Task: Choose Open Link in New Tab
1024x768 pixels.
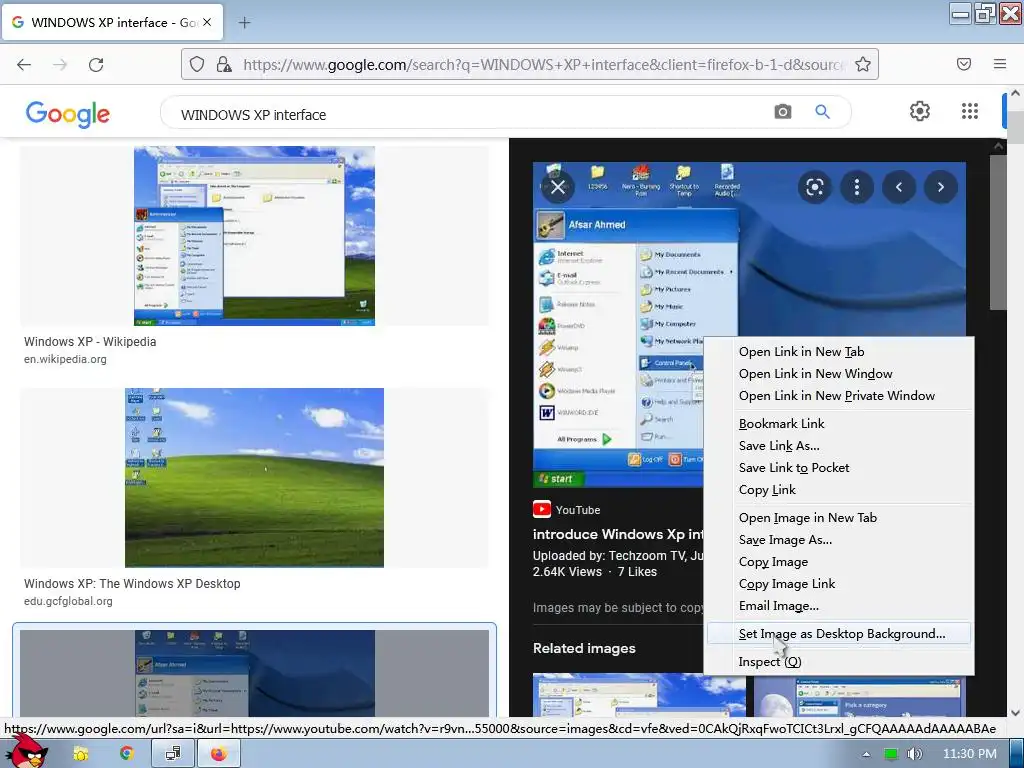Action: tap(840, 351)
